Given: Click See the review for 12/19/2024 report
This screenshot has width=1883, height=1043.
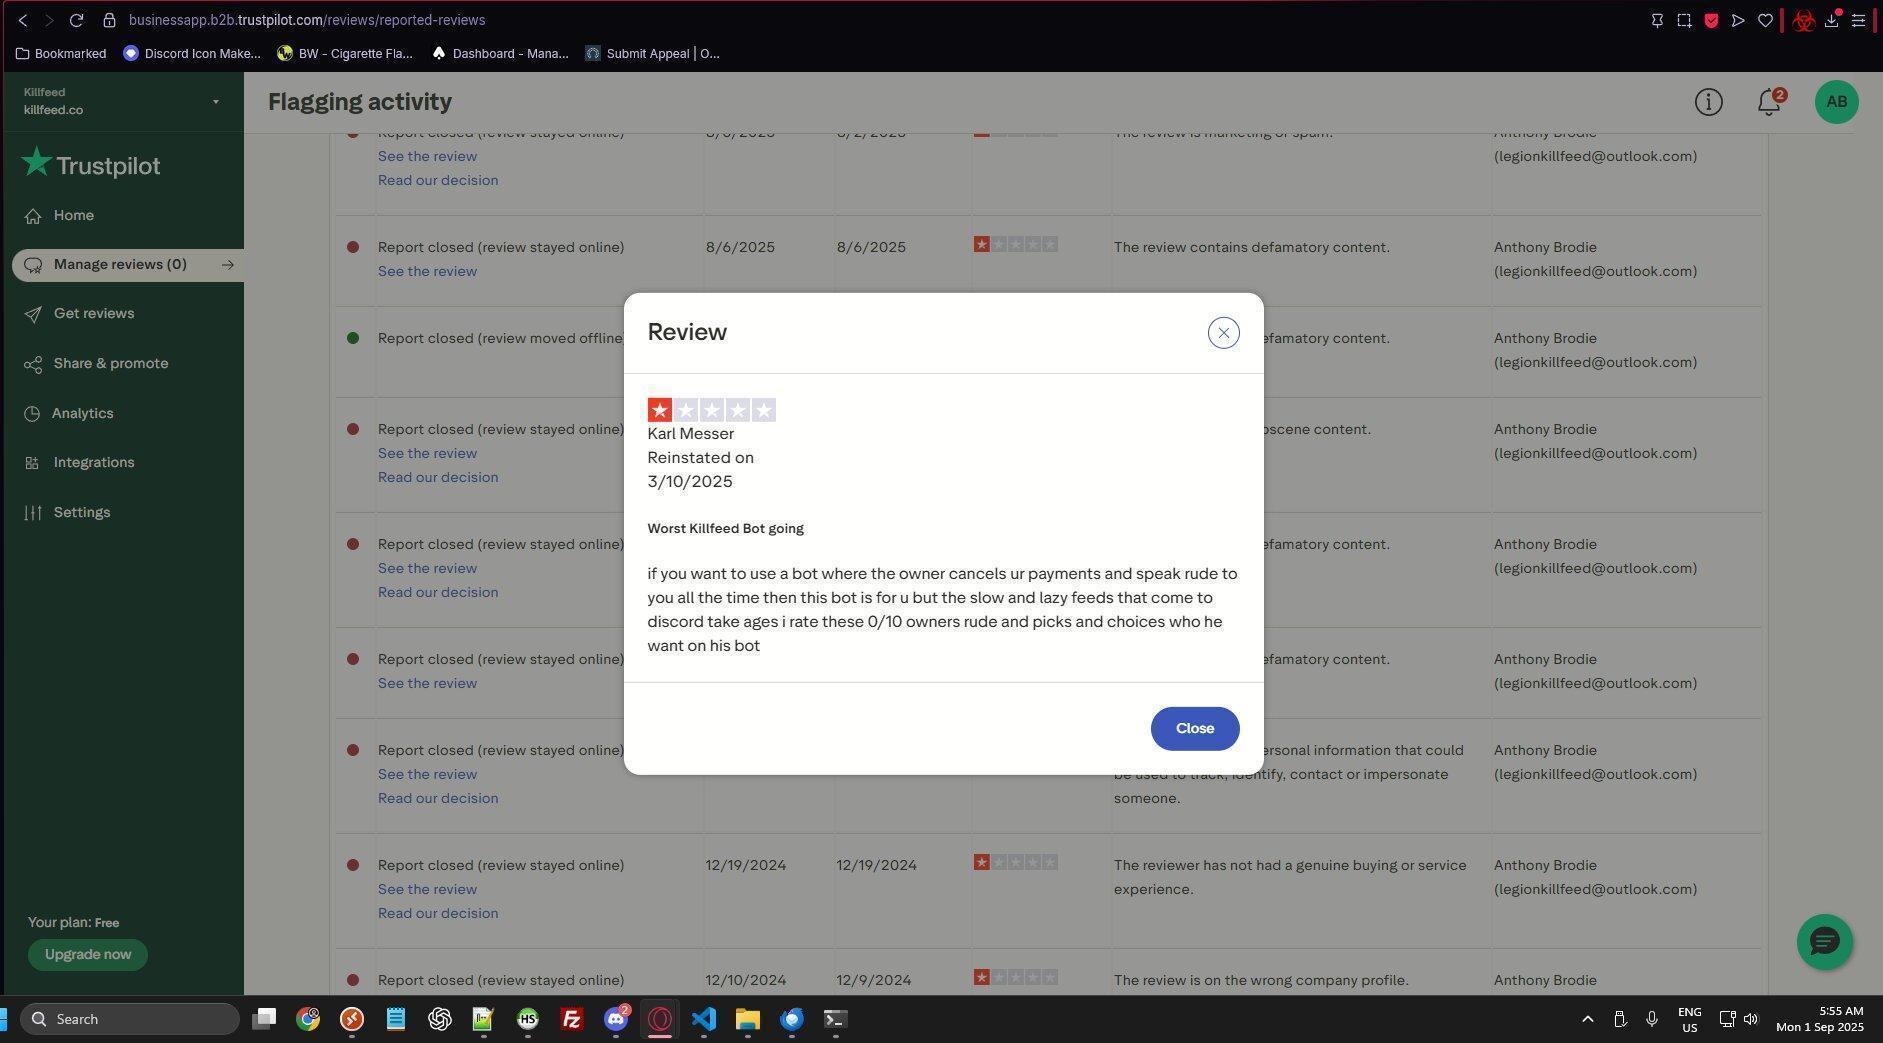Looking at the screenshot, I should [x=427, y=890].
